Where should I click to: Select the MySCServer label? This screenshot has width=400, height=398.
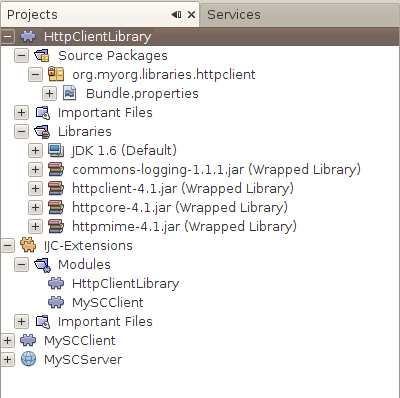tap(83, 360)
